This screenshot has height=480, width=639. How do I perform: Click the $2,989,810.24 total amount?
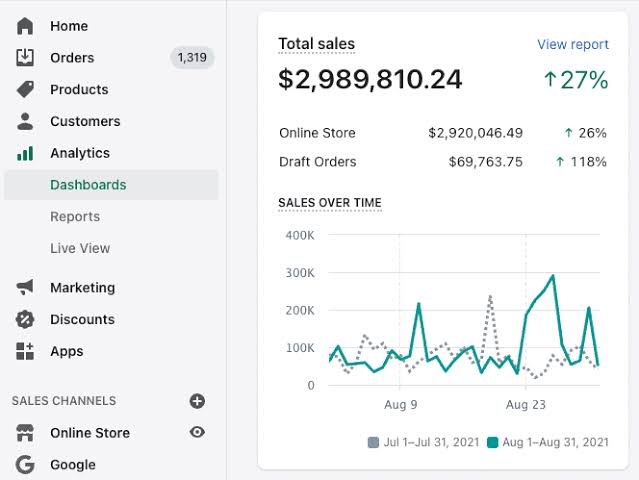pos(370,79)
